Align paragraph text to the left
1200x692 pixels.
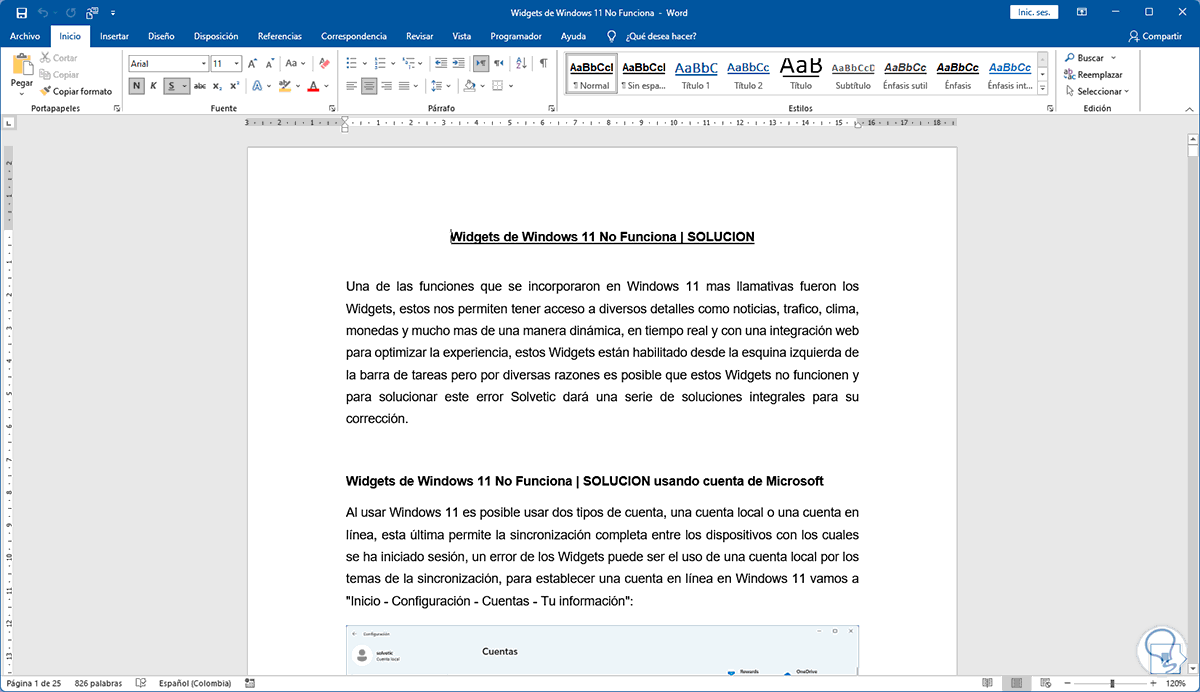click(x=352, y=86)
